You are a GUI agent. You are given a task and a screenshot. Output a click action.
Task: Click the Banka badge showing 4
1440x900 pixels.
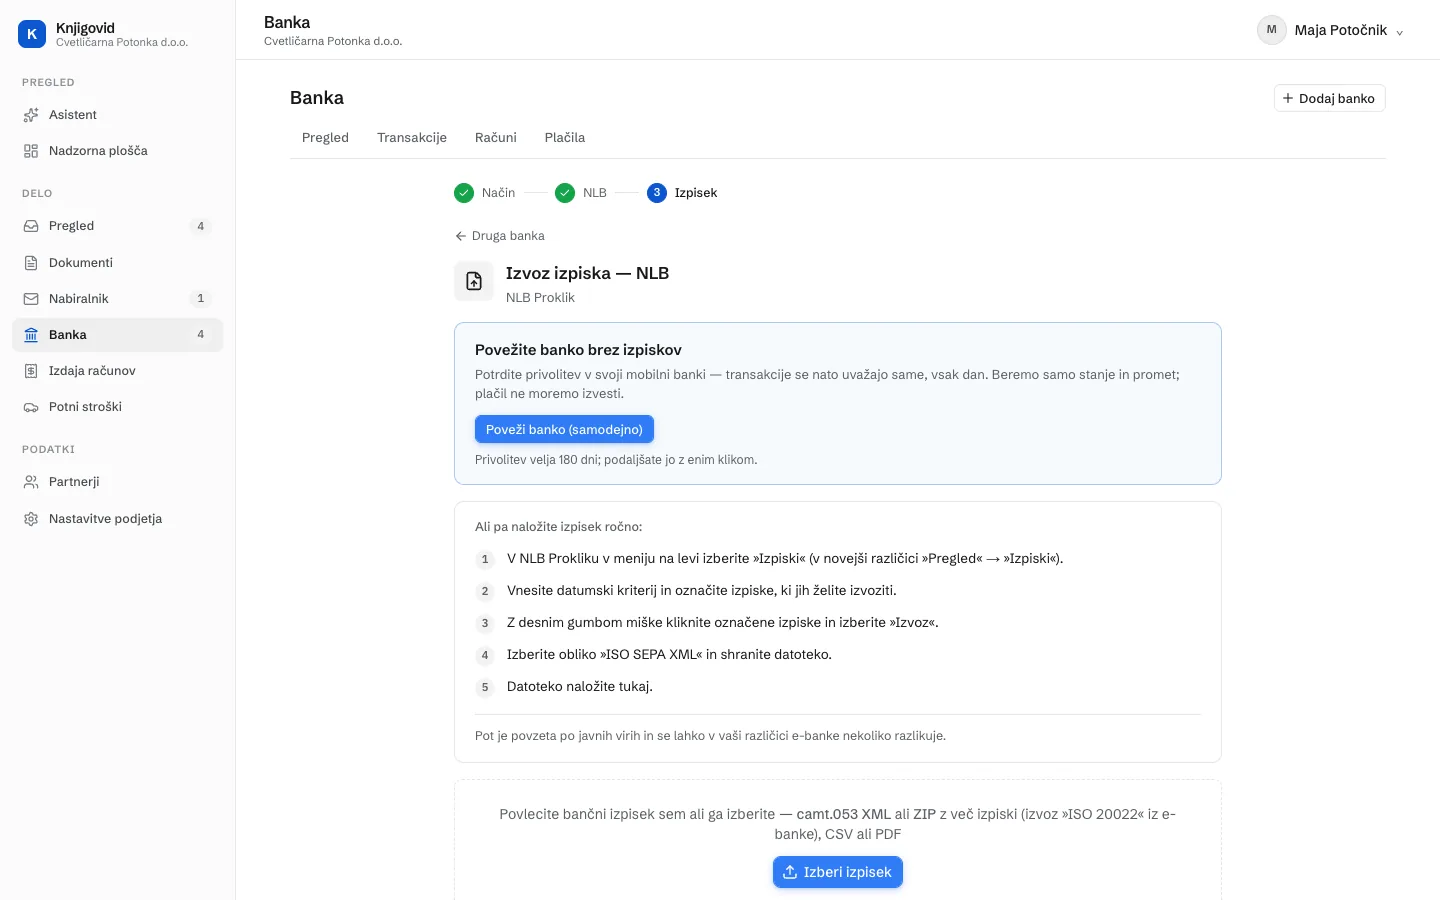[x=201, y=335]
